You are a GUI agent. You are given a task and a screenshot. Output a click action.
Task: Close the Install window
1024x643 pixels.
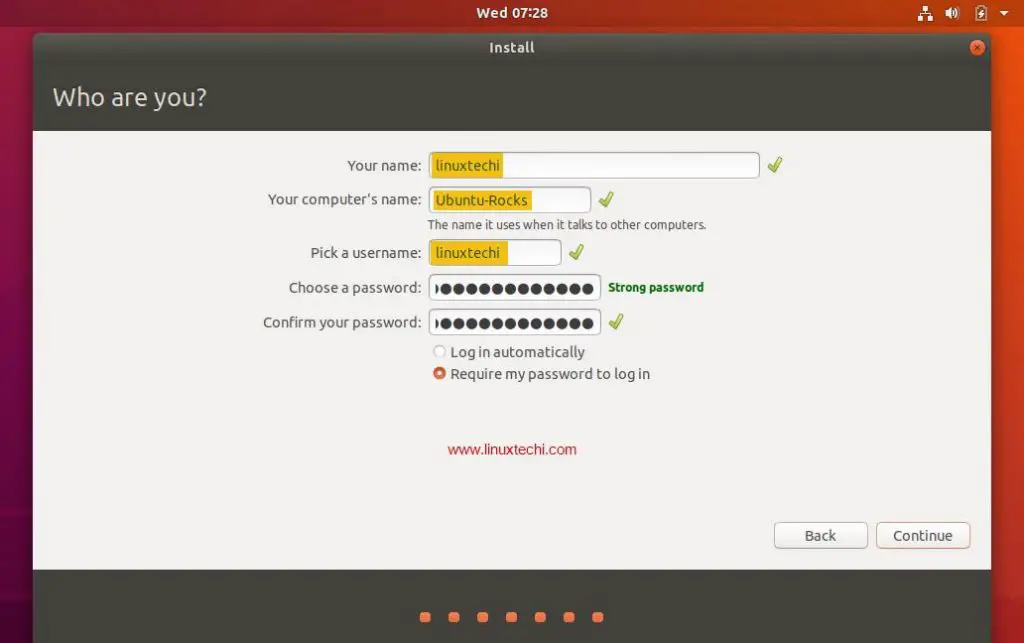click(x=977, y=48)
